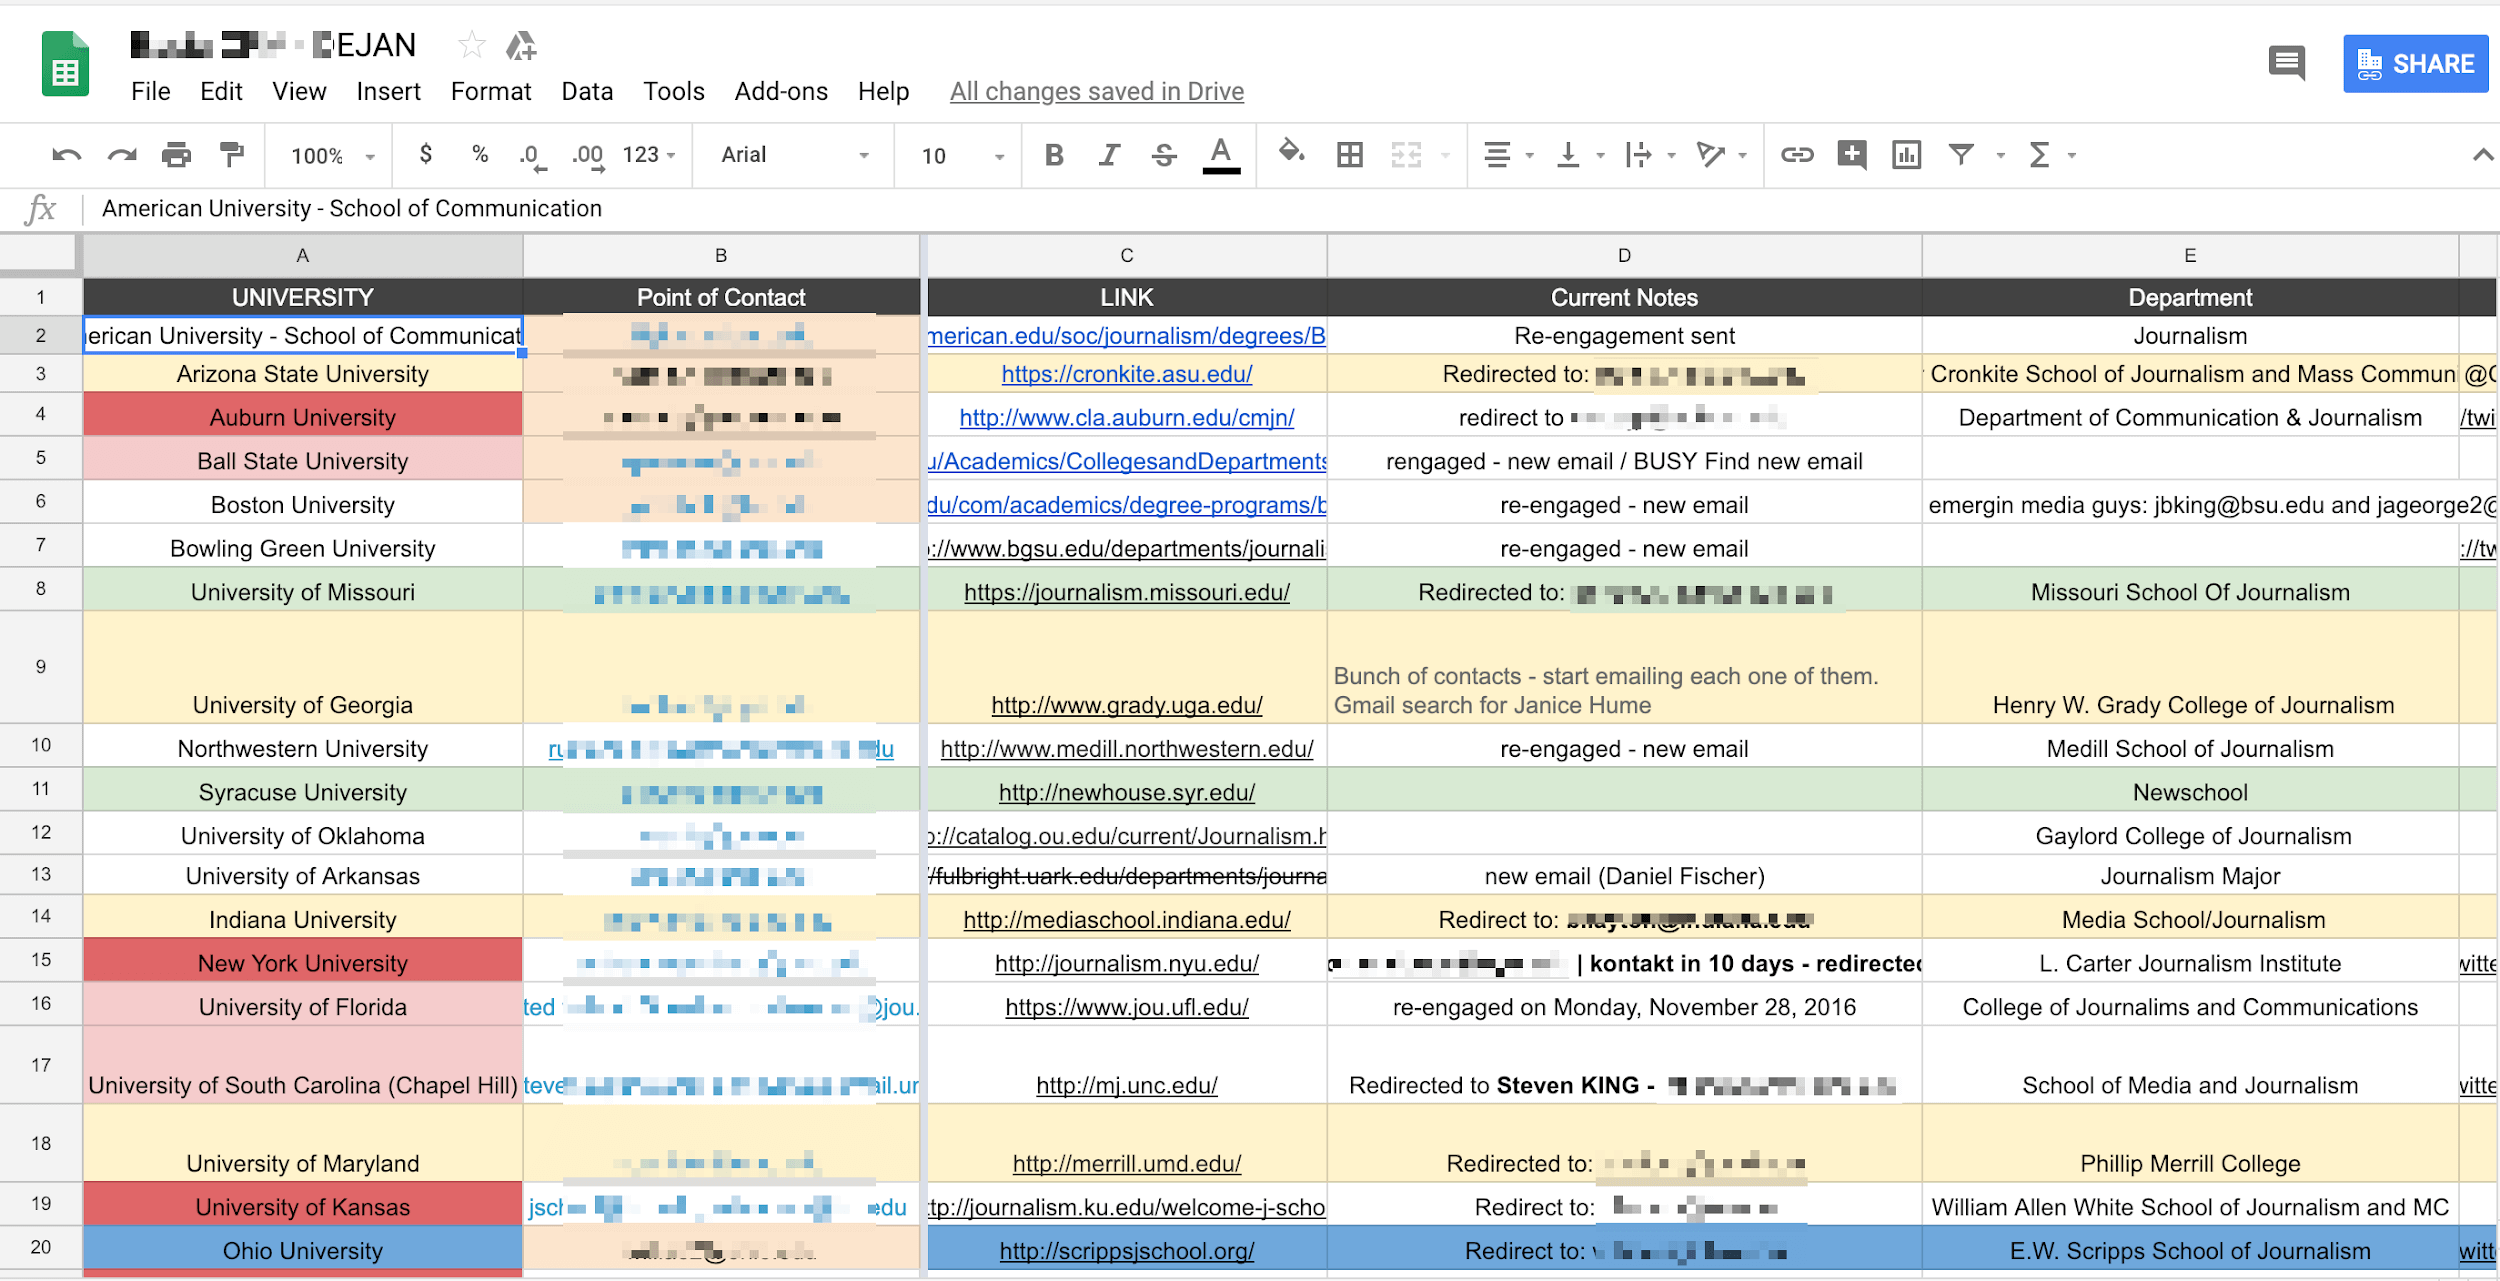Open the zoom 100% dropdown
The height and width of the screenshot is (1281, 2500).
[333, 156]
